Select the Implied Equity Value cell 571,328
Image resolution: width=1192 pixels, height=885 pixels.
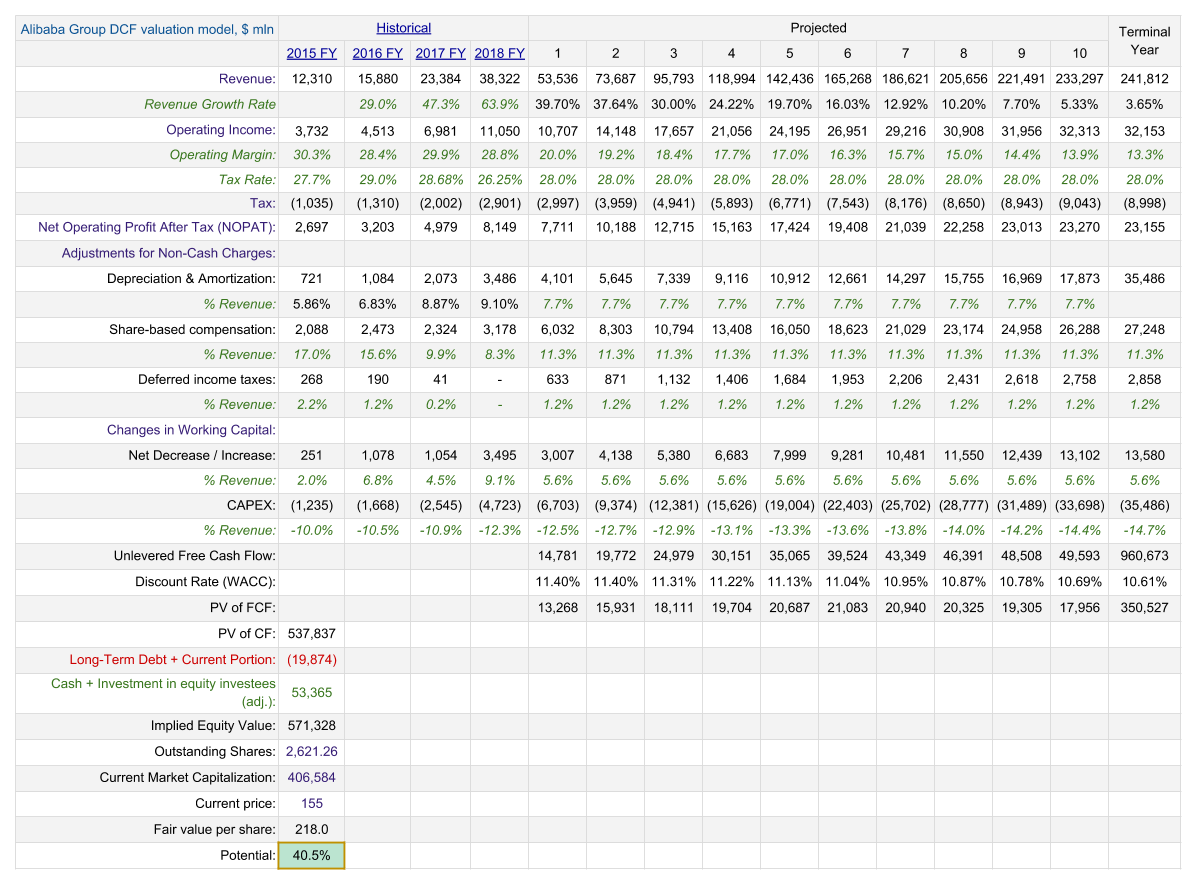(x=311, y=726)
